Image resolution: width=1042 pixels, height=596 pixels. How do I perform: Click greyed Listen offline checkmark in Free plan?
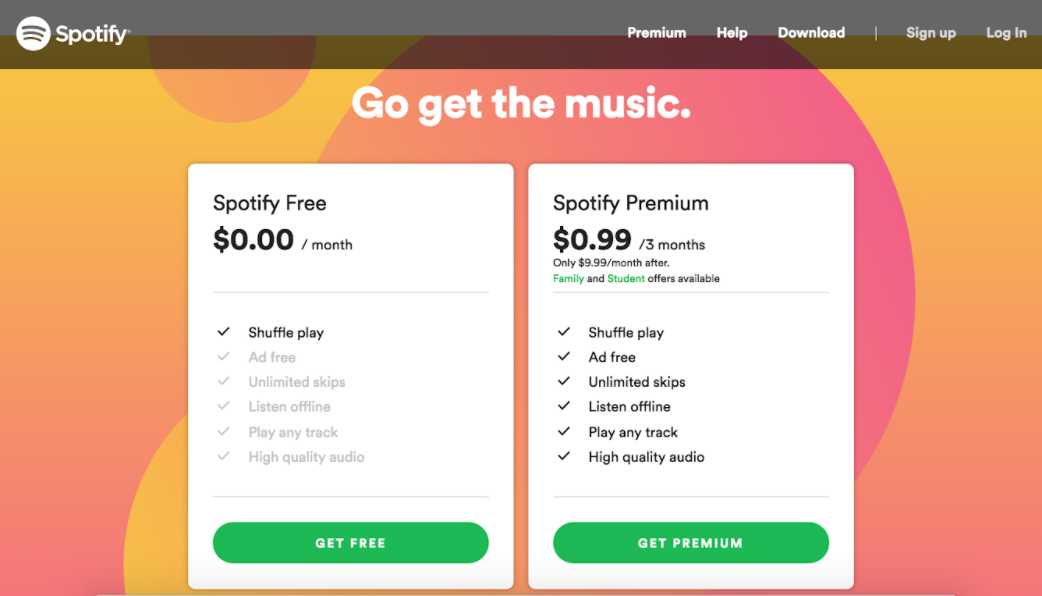pyautogui.click(x=223, y=407)
